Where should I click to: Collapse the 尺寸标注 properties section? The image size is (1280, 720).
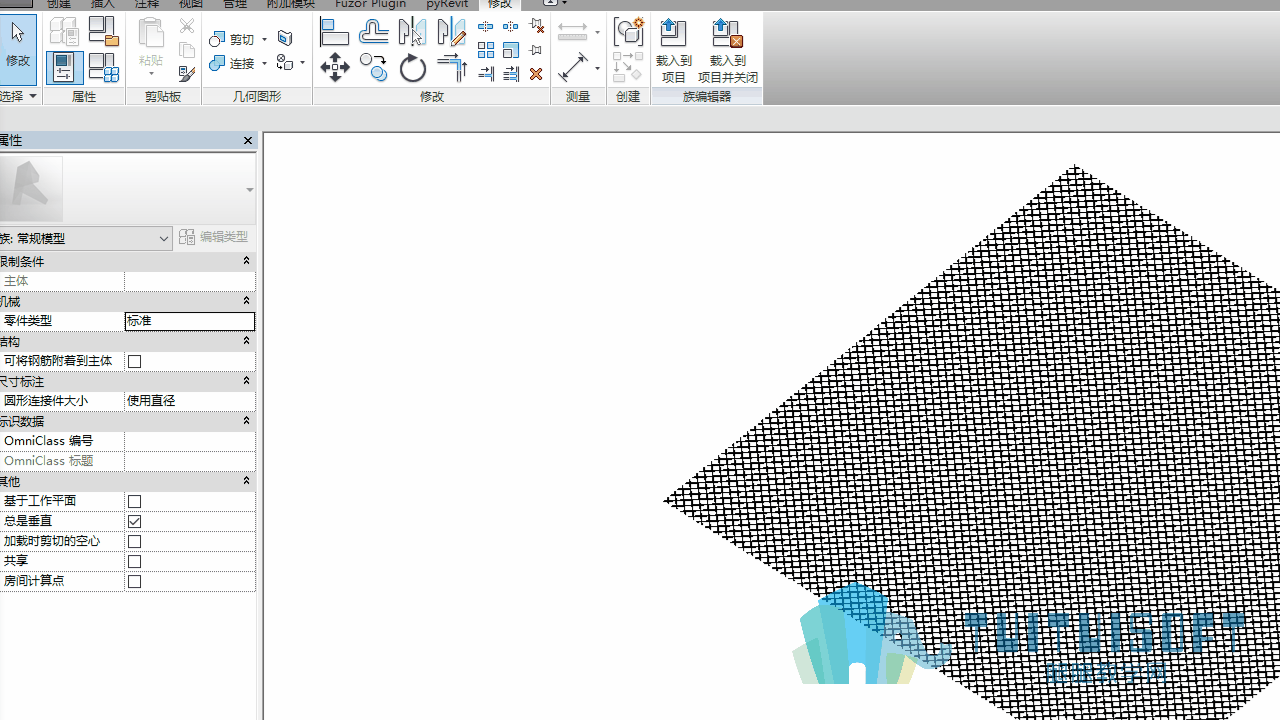coord(247,381)
